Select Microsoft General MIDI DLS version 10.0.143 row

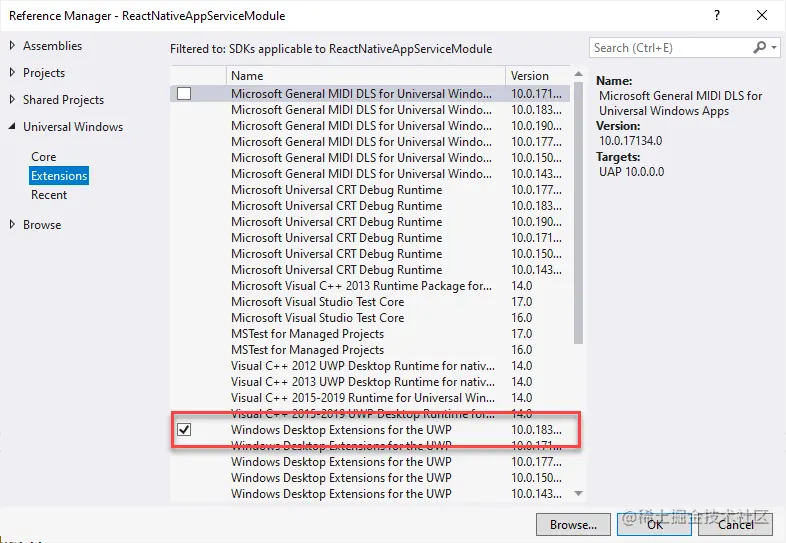pos(370,174)
